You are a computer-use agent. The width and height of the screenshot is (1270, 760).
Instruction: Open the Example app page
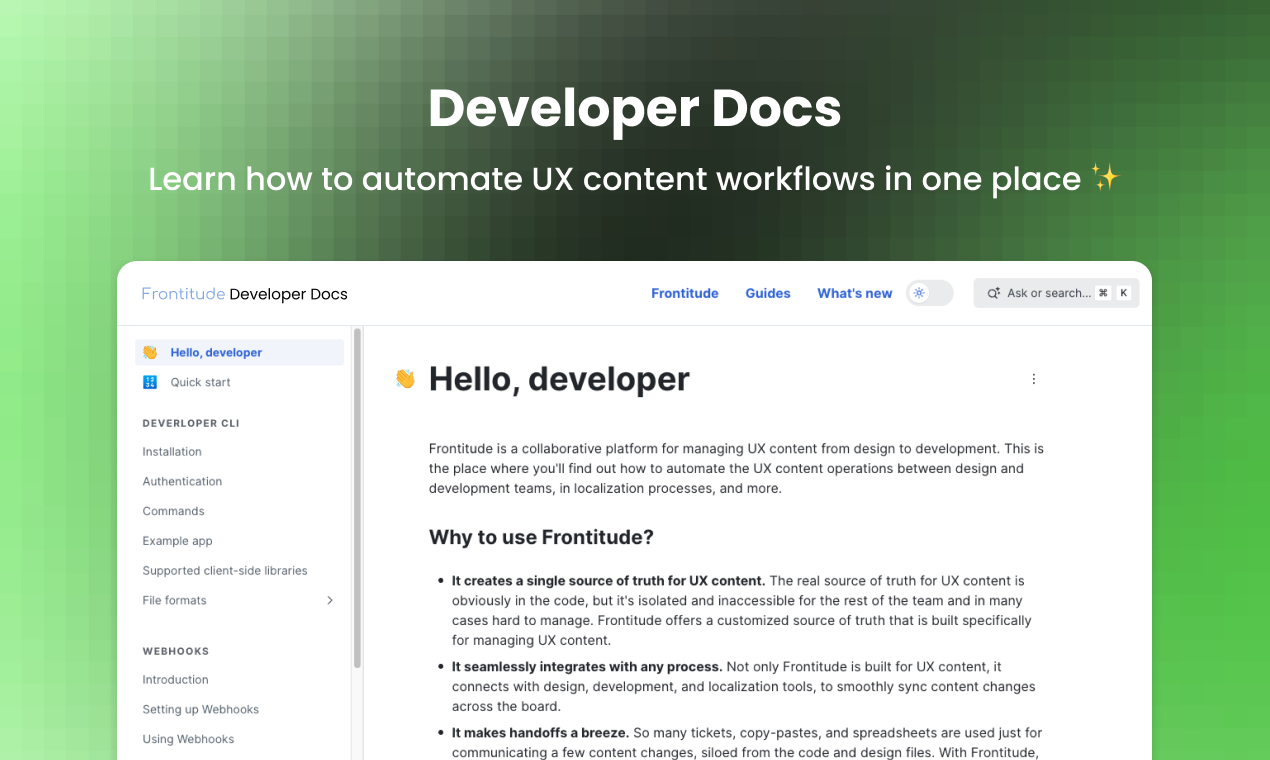[177, 541]
